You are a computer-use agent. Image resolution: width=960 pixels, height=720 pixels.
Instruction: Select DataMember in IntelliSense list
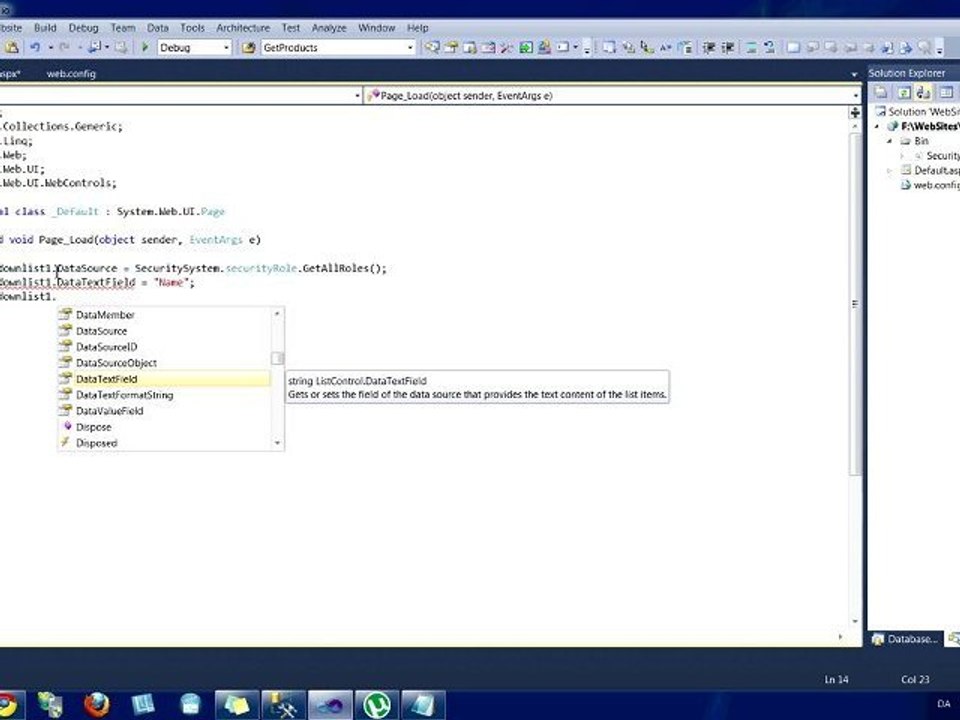(x=164, y=315)
